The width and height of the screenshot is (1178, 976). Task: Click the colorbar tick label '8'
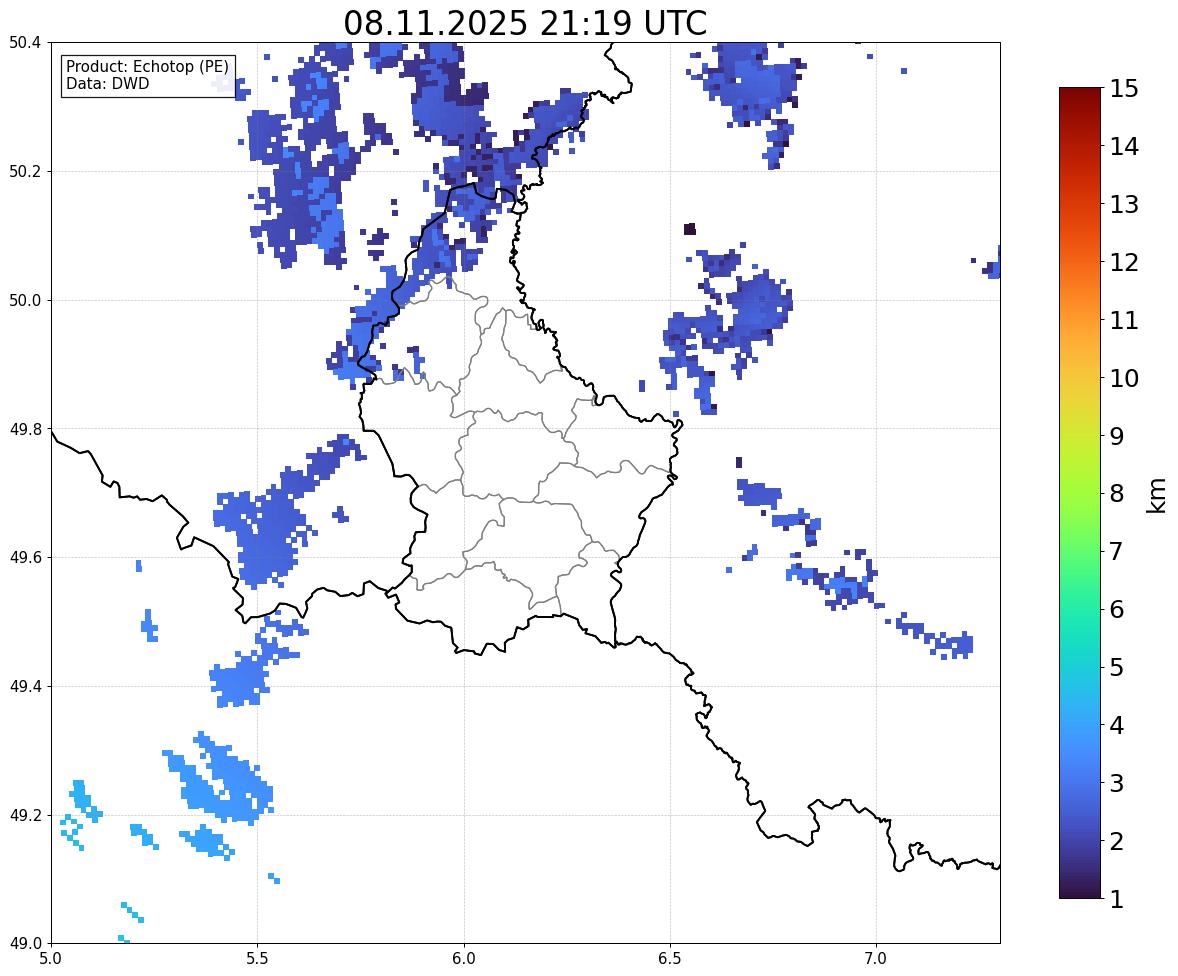[x=1117, y=494]
